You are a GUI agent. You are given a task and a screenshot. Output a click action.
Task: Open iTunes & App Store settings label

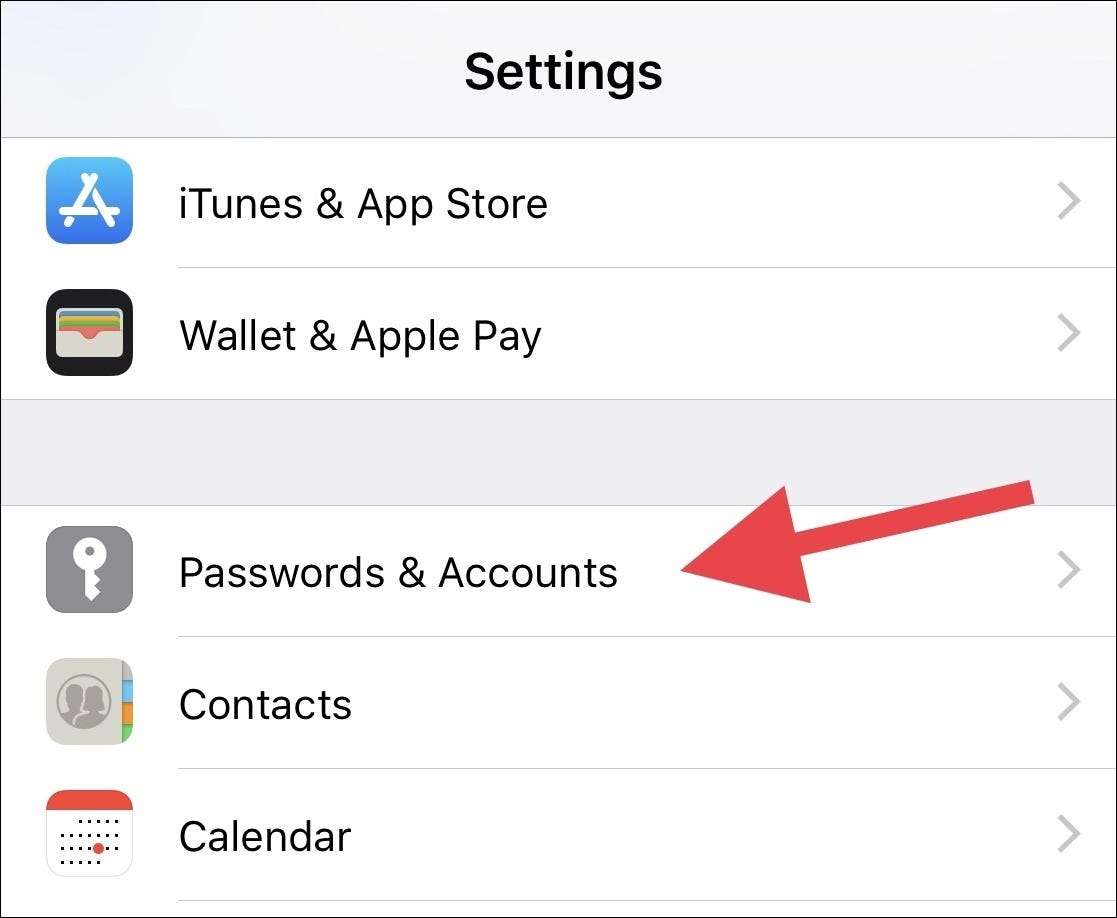click(363, 204)
